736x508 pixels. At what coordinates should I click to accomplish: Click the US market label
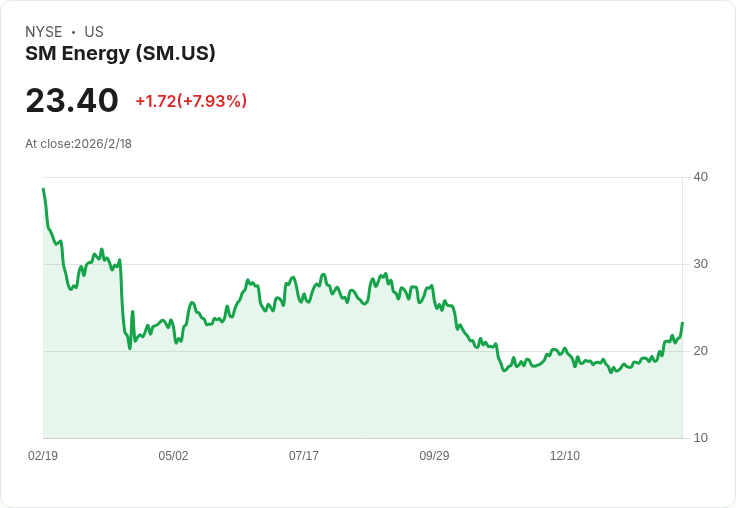click(94, 32)
